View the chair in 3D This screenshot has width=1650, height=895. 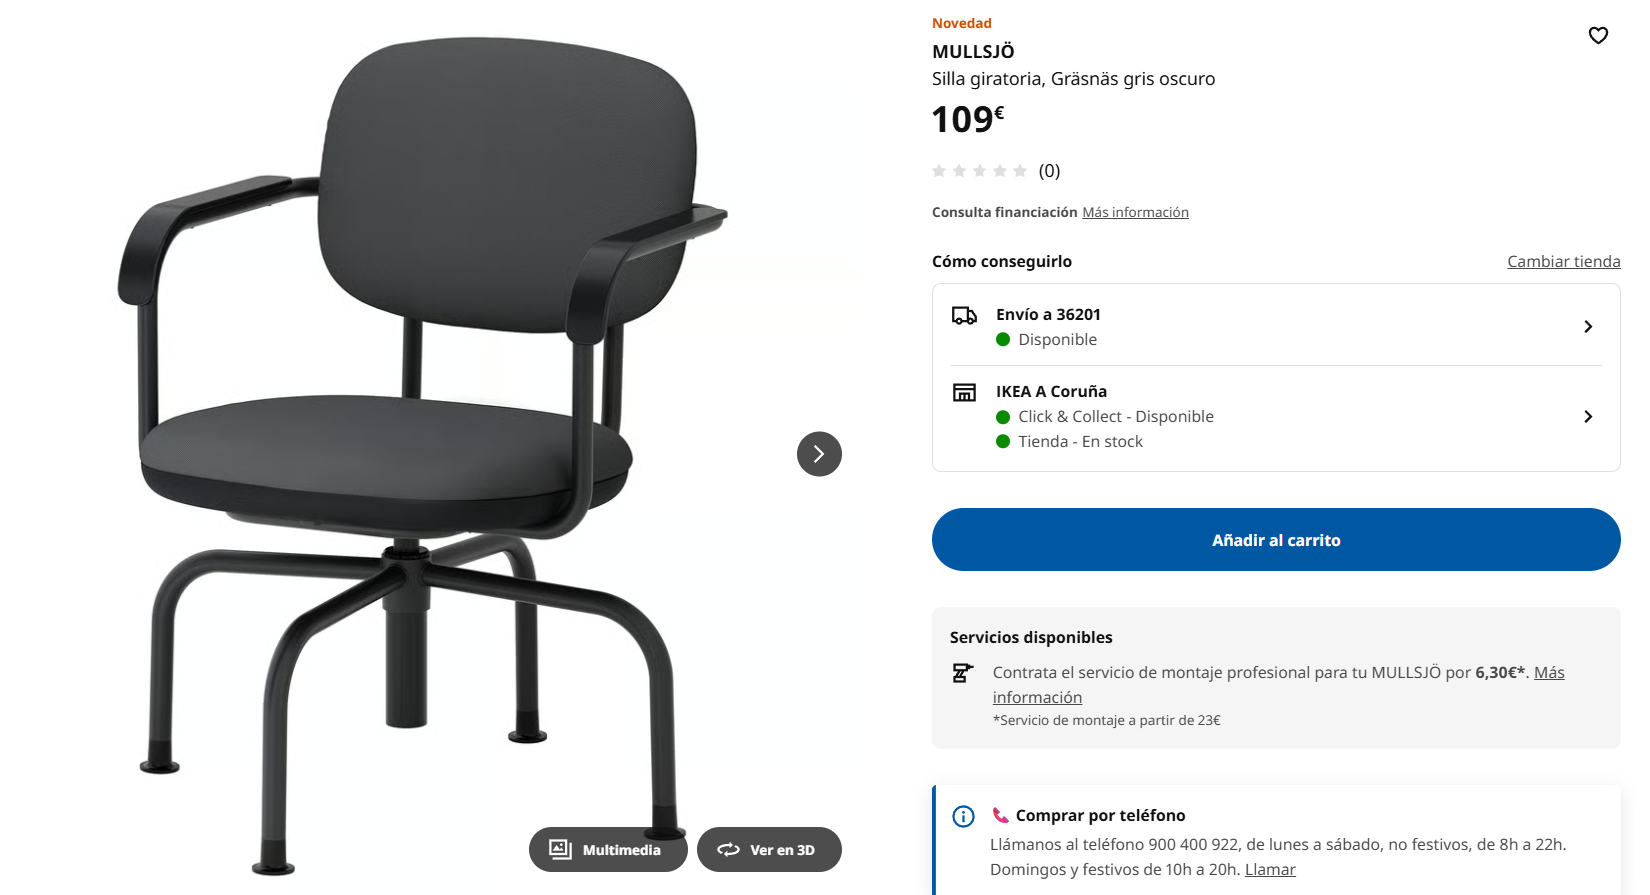769,850
